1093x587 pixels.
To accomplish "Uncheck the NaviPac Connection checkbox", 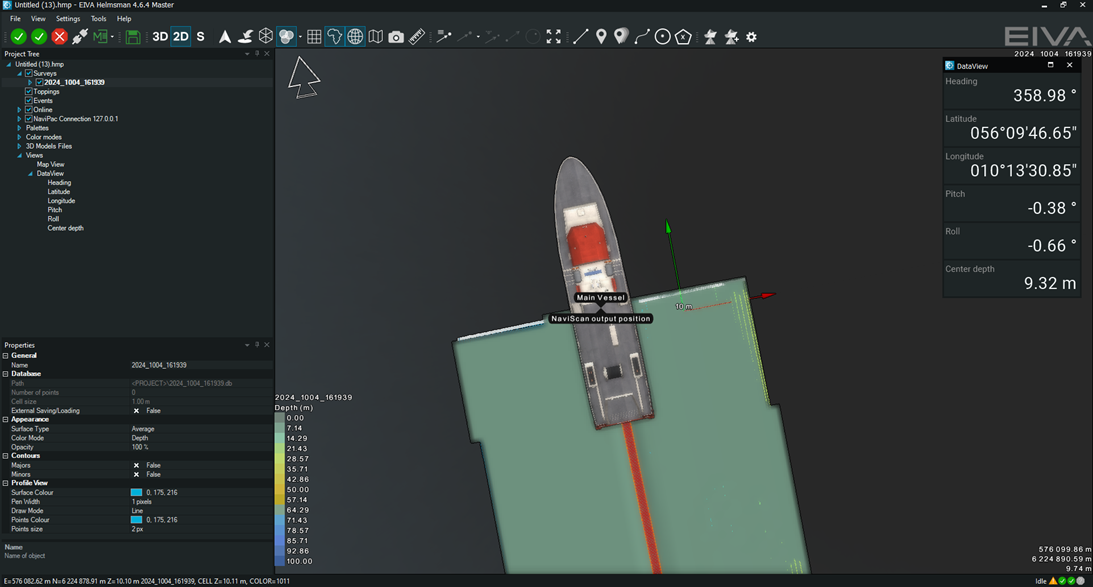I will pyautogui.click(x=29, y=119).
